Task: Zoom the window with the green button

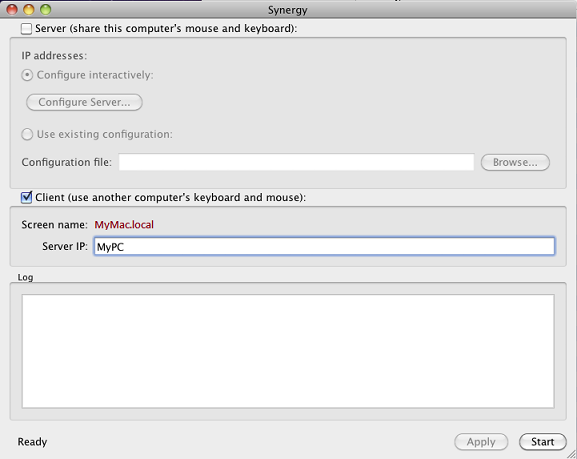Action: pyautogui.click(x=46, y=9)
